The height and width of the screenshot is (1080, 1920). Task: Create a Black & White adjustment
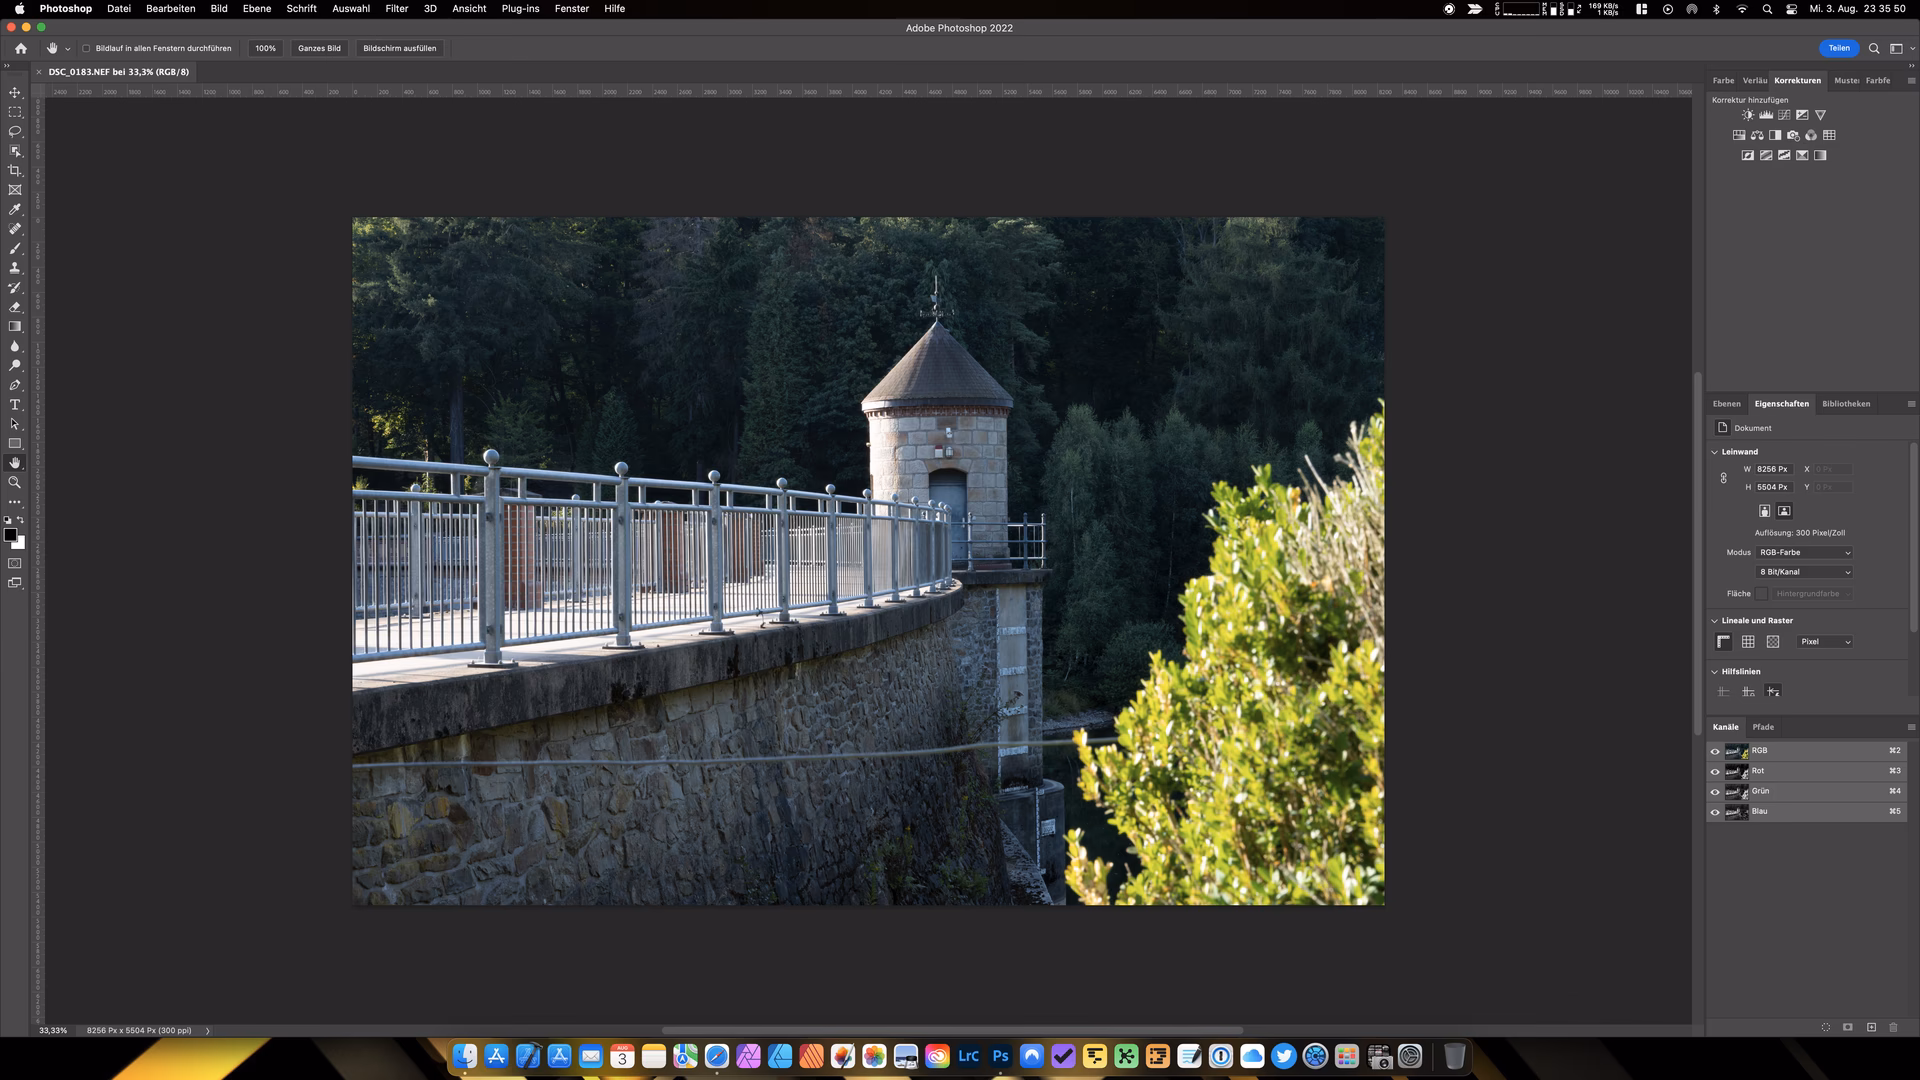(x=1776, y=135)
